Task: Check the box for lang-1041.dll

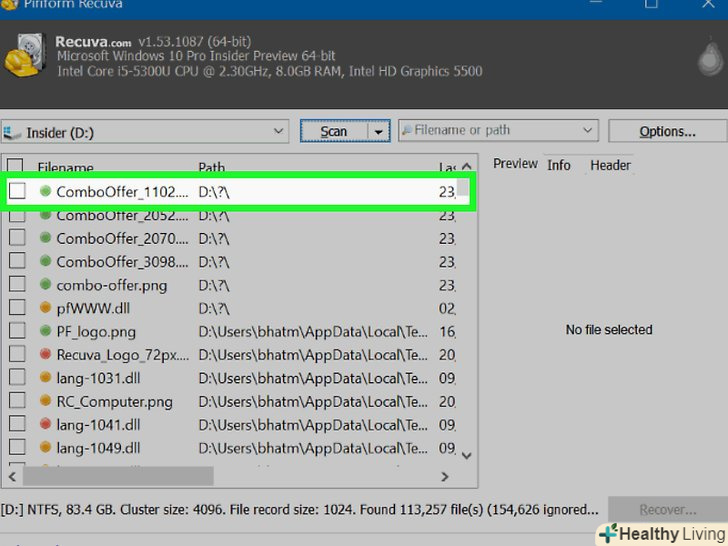Action: [x=17, y=423]
